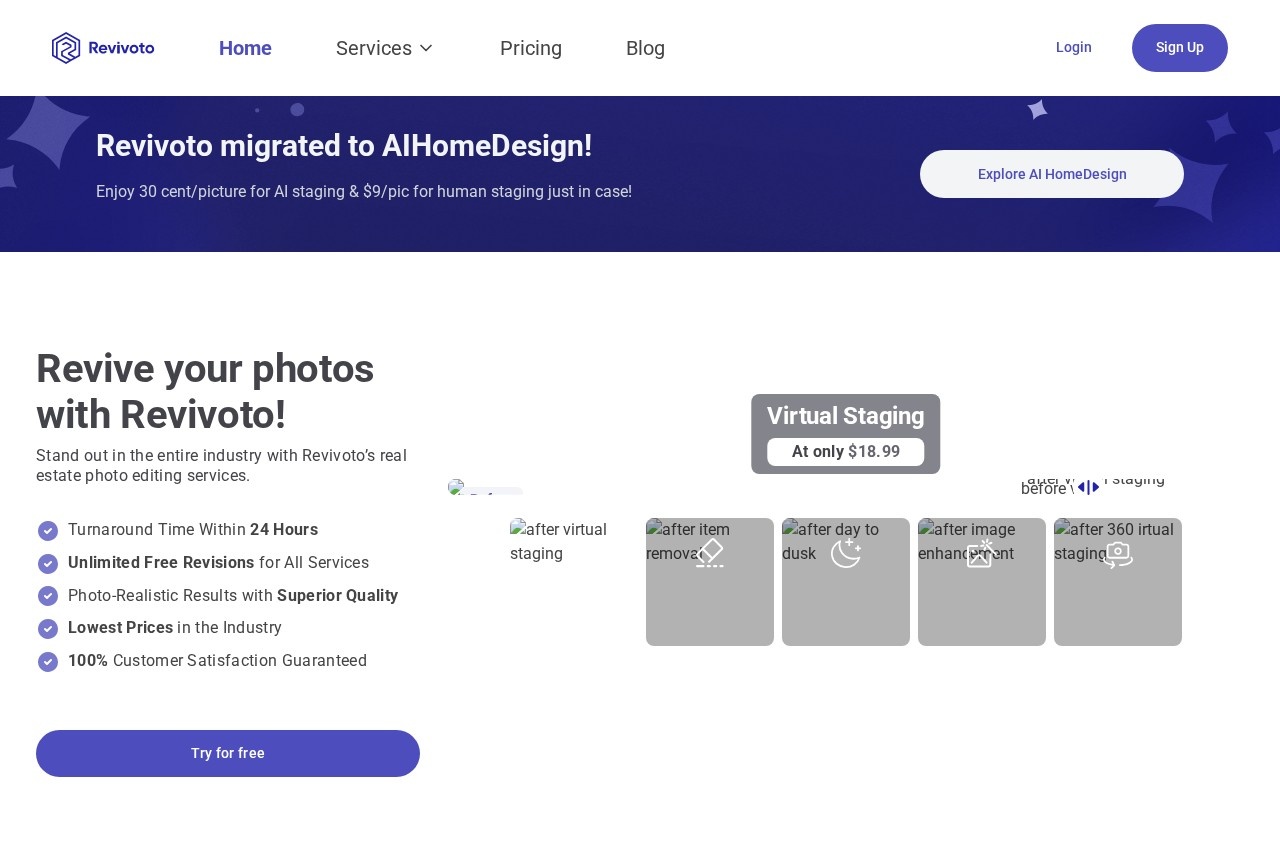Select the day to dusk moon icon
Screen dimensions: 1280x853
(846, 553)
